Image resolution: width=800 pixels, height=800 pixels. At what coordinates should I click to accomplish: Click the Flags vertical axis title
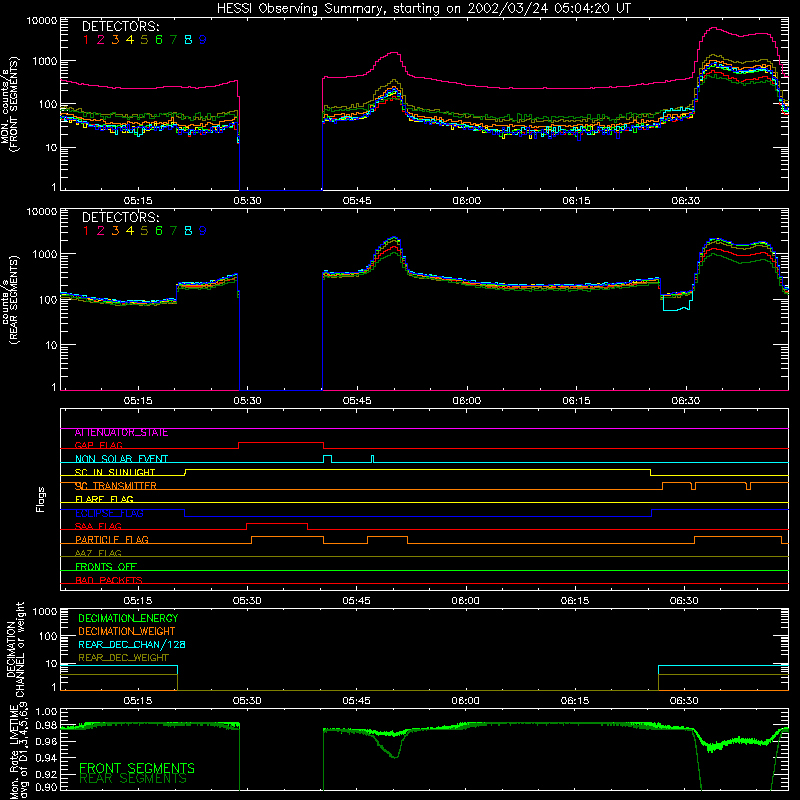click(40, 499)
